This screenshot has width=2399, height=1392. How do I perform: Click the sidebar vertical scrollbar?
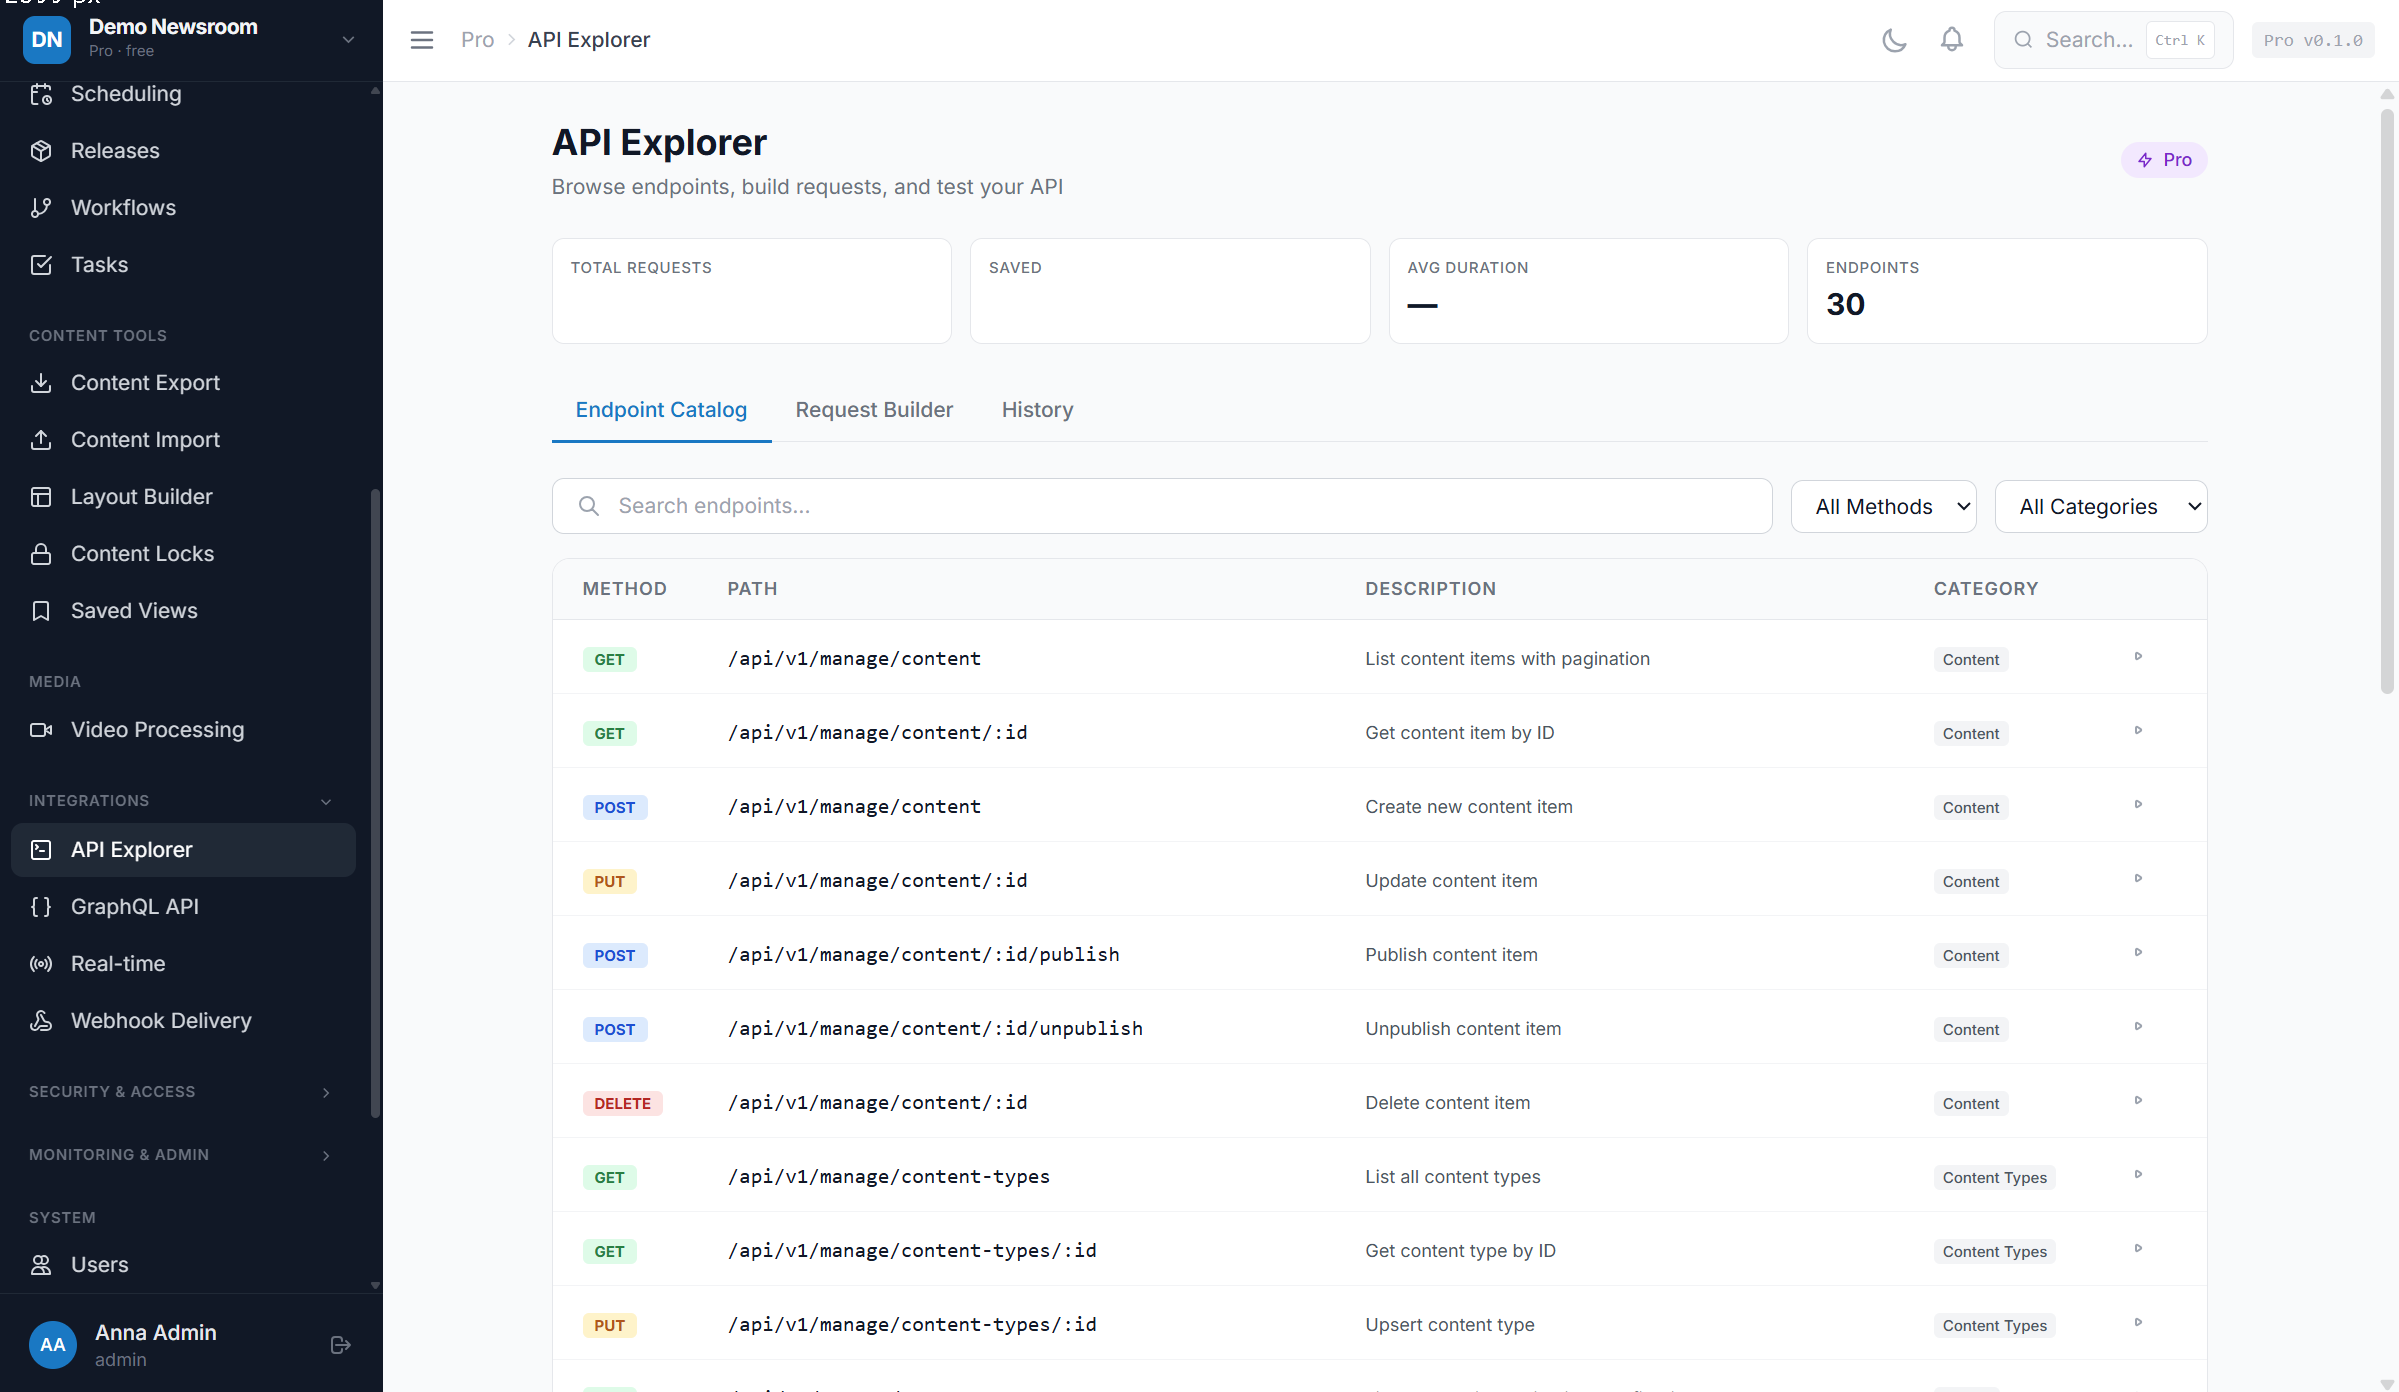click(375, 802)
